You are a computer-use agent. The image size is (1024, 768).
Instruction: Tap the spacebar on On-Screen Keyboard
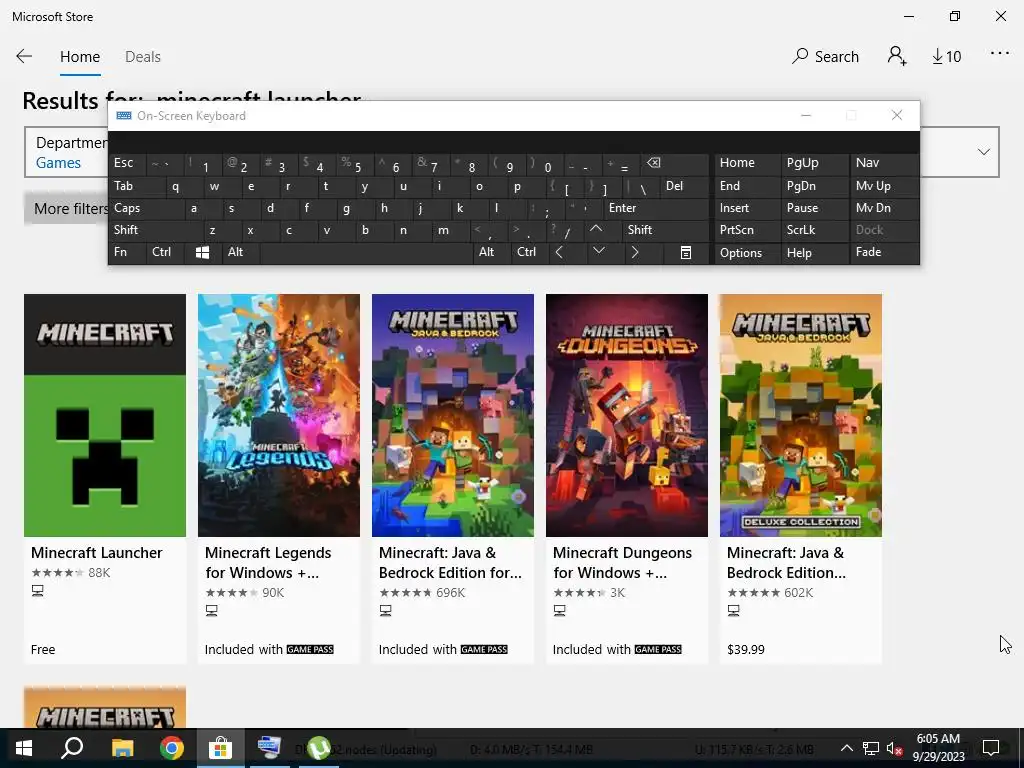click(366, 252)
